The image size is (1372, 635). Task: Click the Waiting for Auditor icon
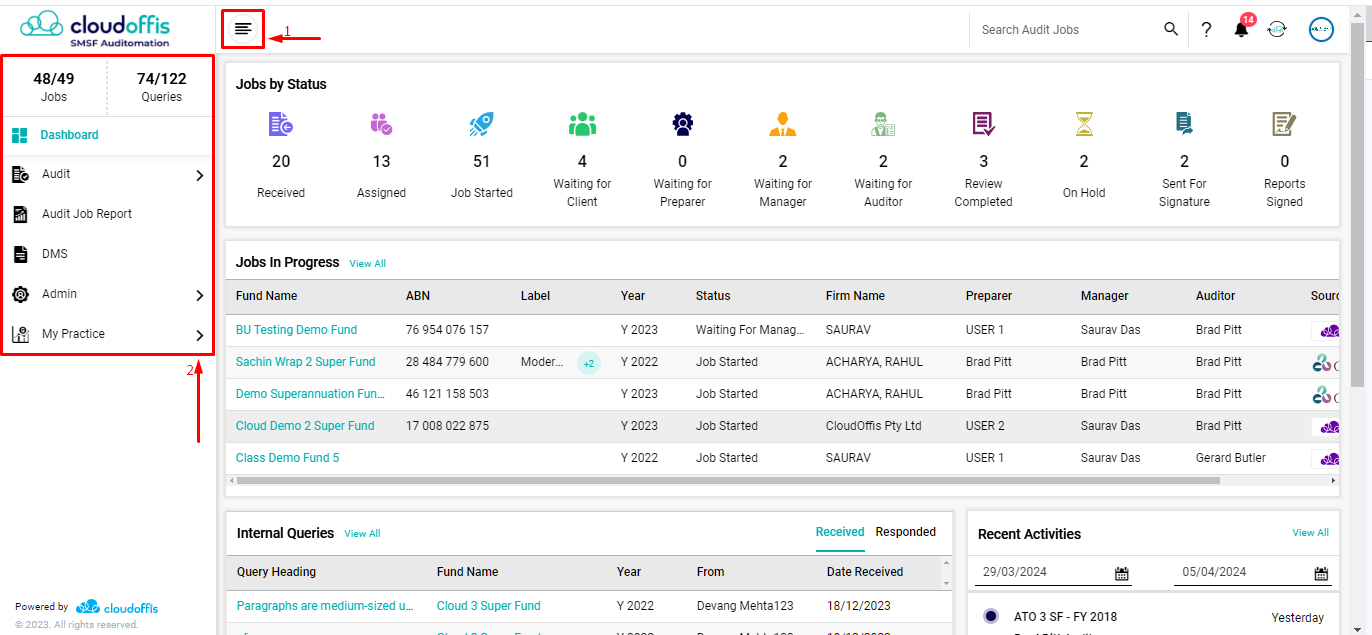tap(883, 124)
